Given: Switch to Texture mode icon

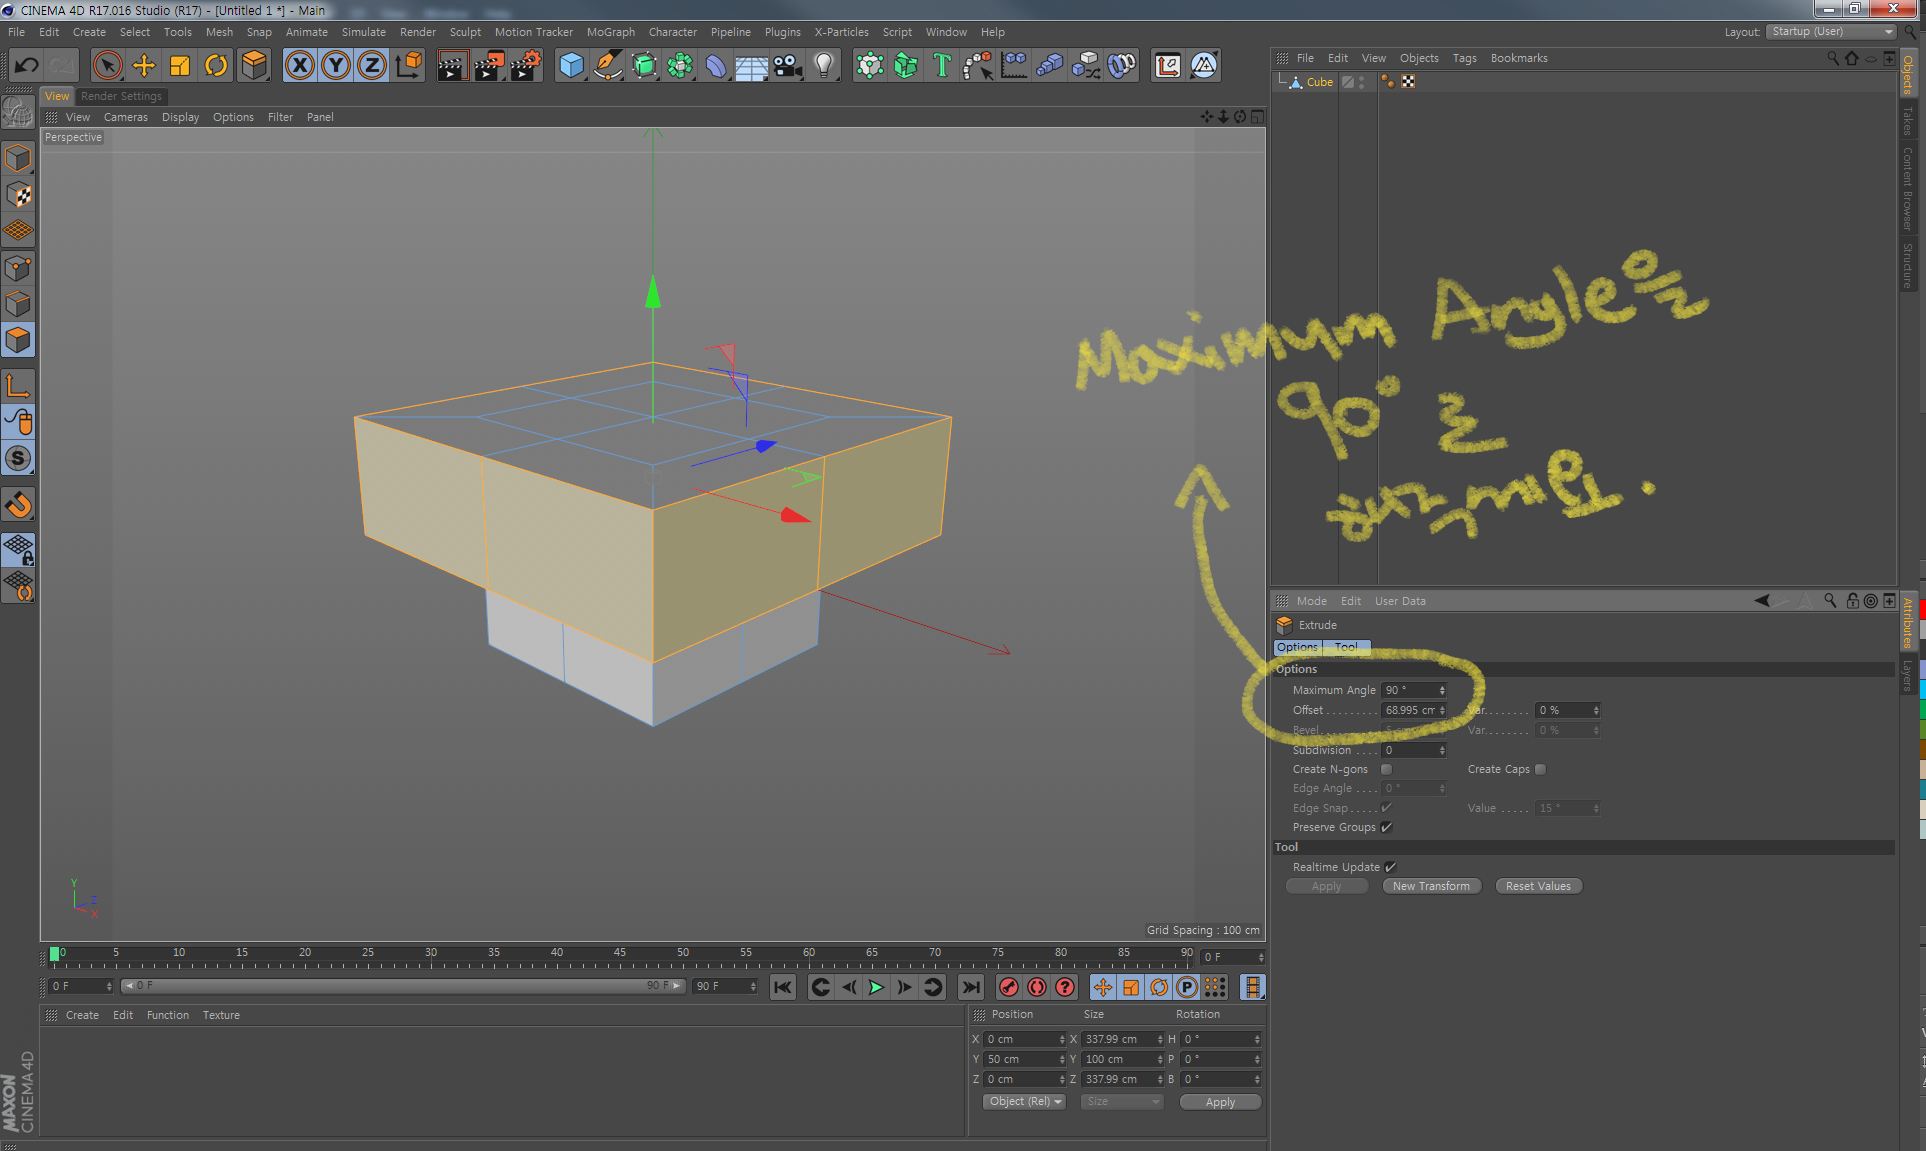Looking at the screenshot, I should (18, 196).
